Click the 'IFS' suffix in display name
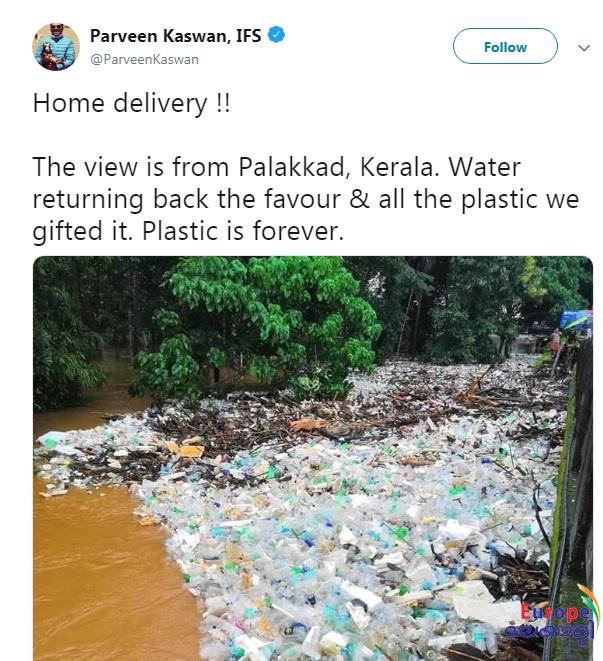Image resolution: width=603 pixels, height=661 pixels. (x=248, y=36)
